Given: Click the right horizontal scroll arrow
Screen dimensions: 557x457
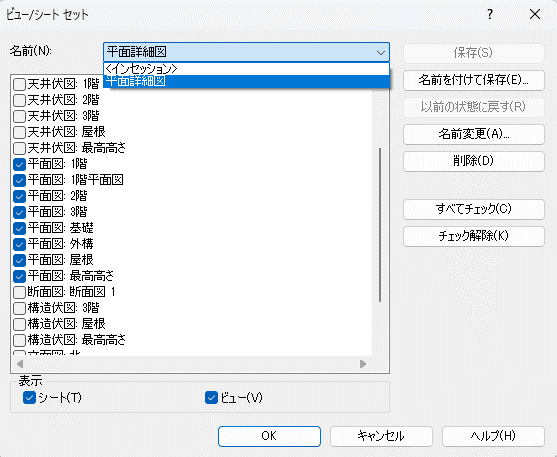Looking at the screenshot, I should [x=363, y=364].
